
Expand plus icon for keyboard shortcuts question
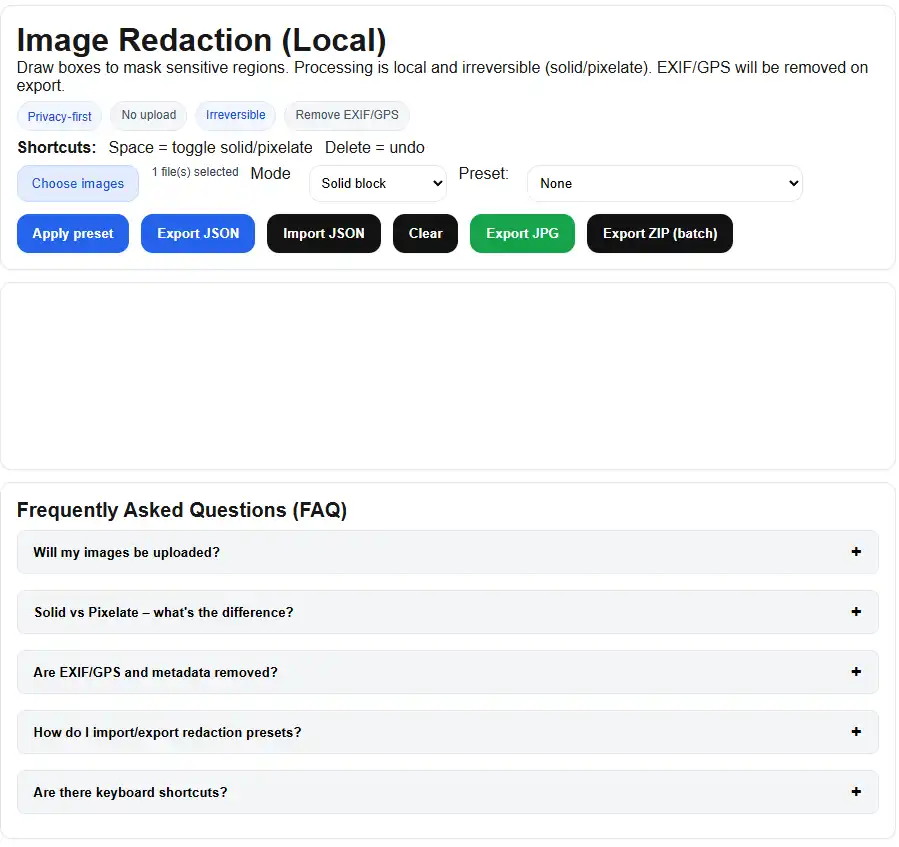click(855, 792)
